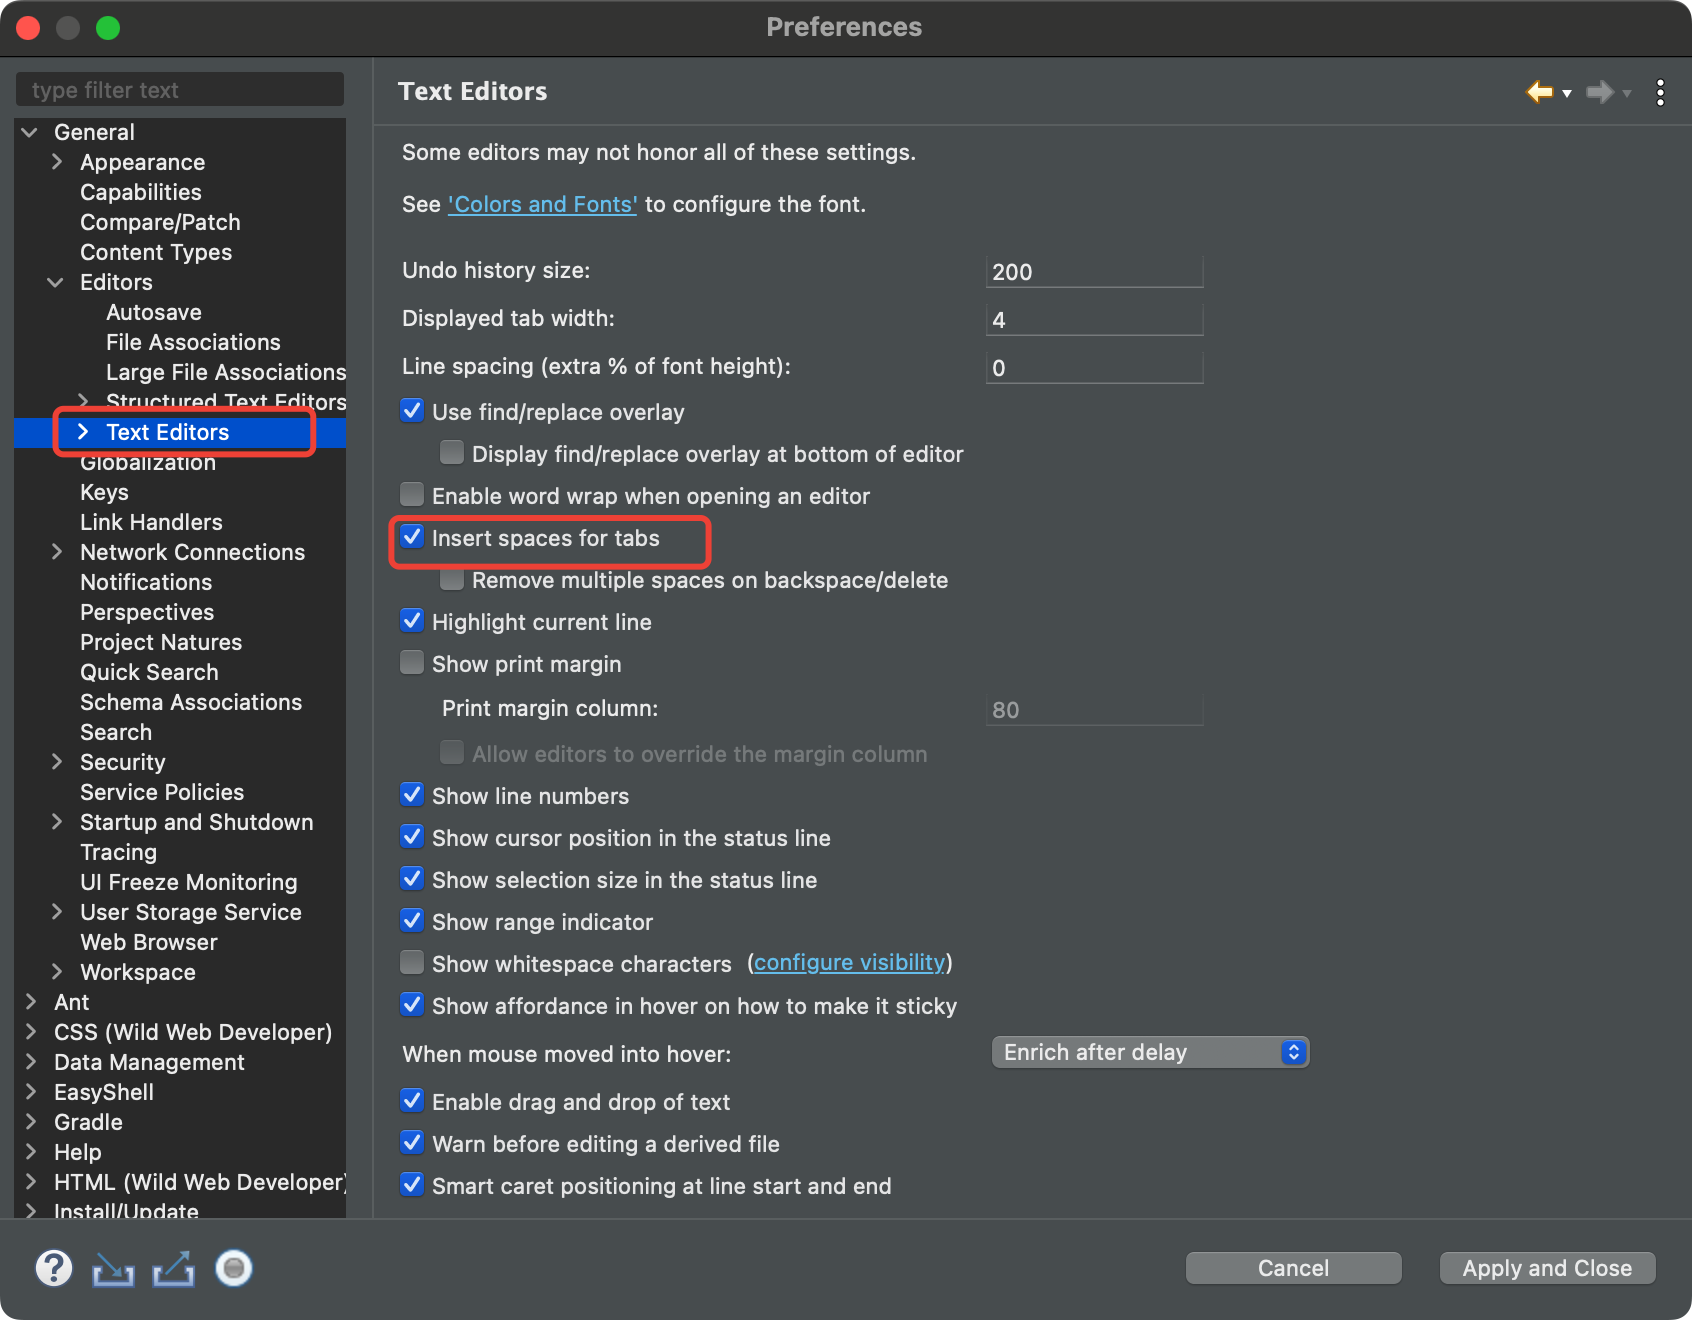The image size is (1692, 1320).
Task: Enable Show whitespace characters
Action: coord(412,963)
